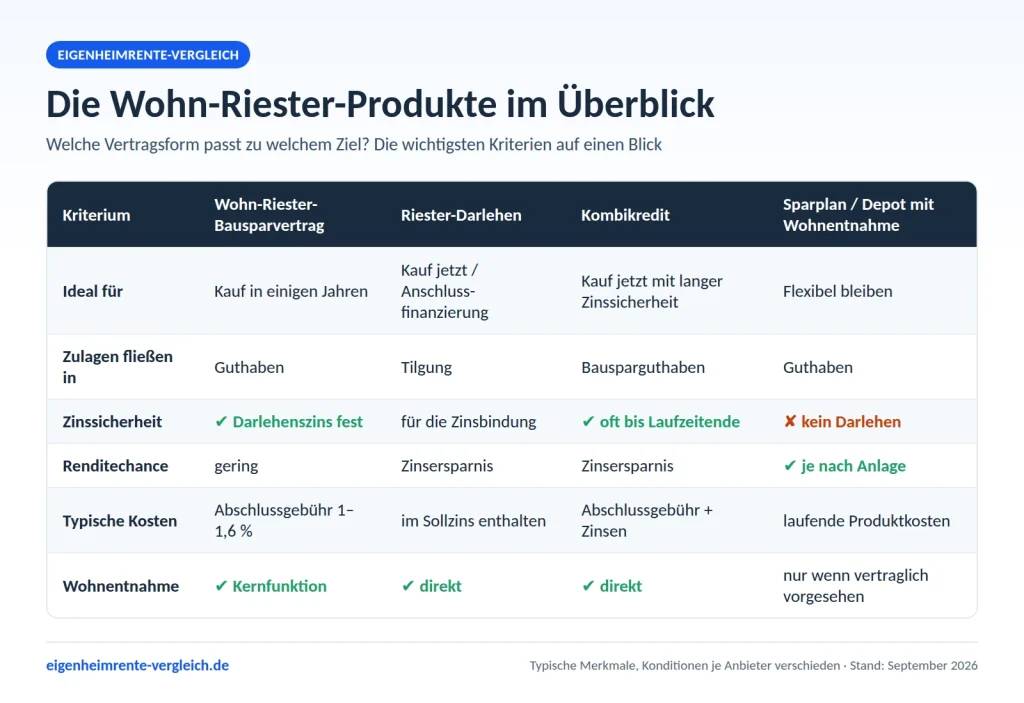Click the text je nach Anlage
Screen dimensions: 1024x703
coord(854,466)
